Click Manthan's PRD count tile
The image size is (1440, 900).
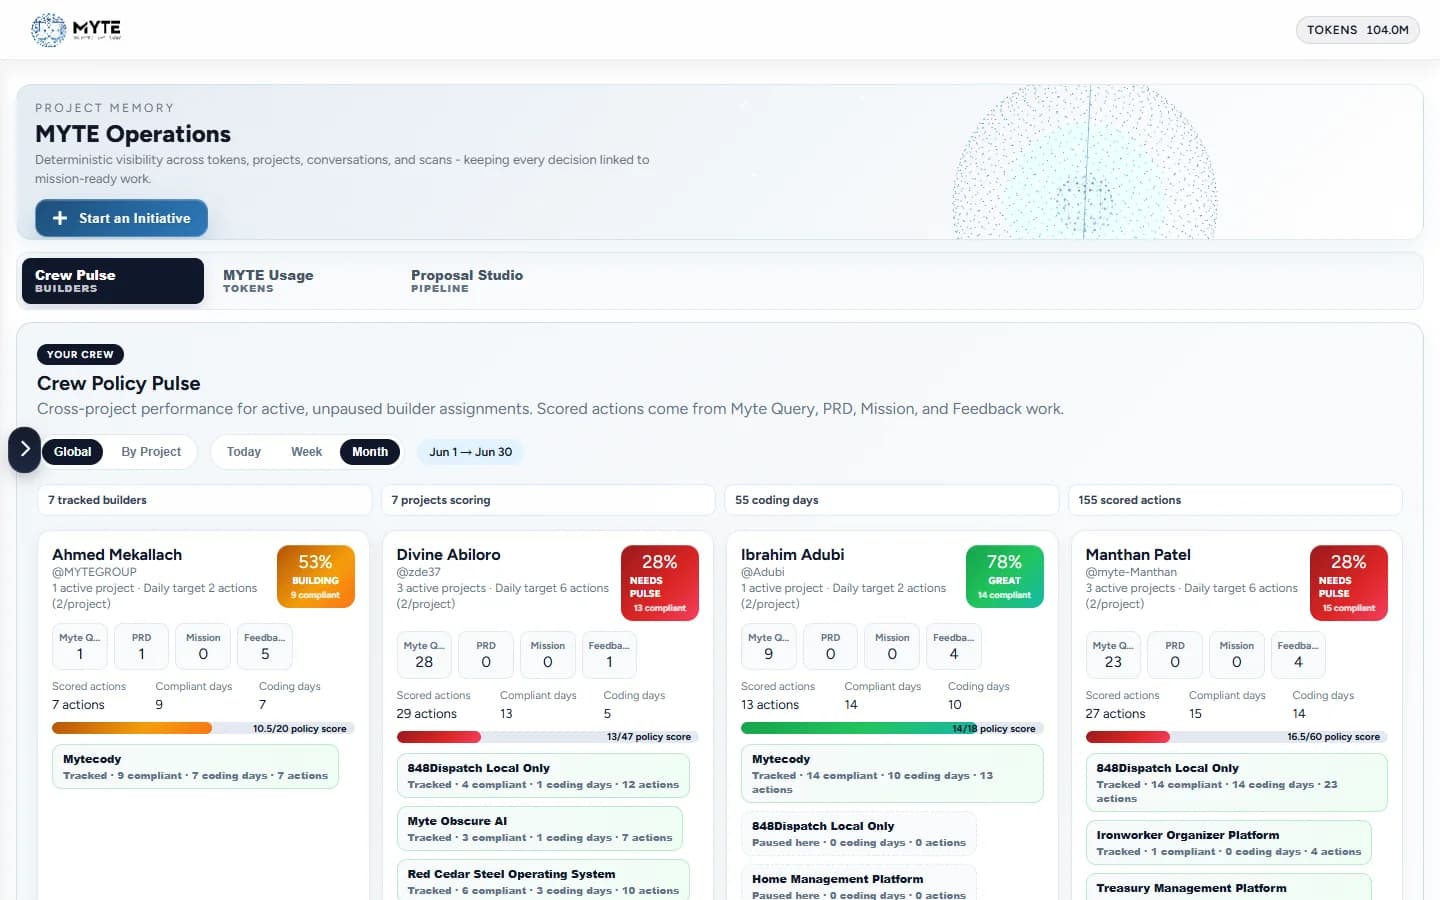pyautogui.click(x=1175, y=655)
